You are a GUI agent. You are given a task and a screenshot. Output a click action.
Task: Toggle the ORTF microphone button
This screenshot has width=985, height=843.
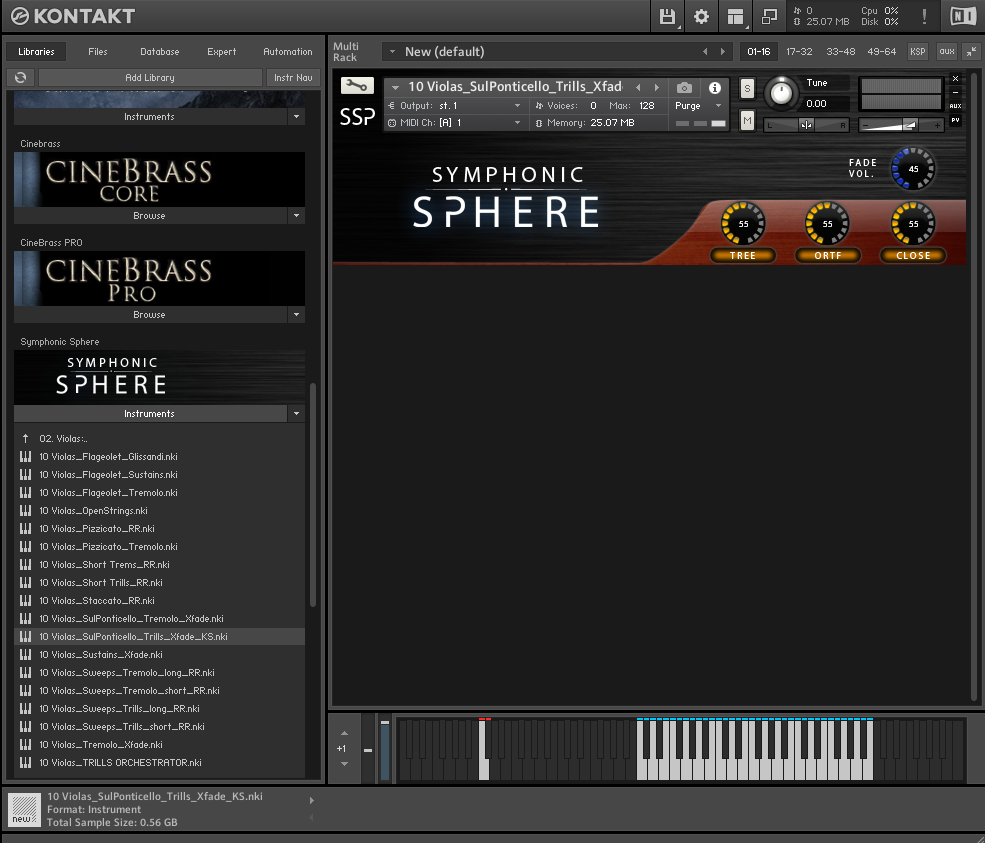pos(828,256)
